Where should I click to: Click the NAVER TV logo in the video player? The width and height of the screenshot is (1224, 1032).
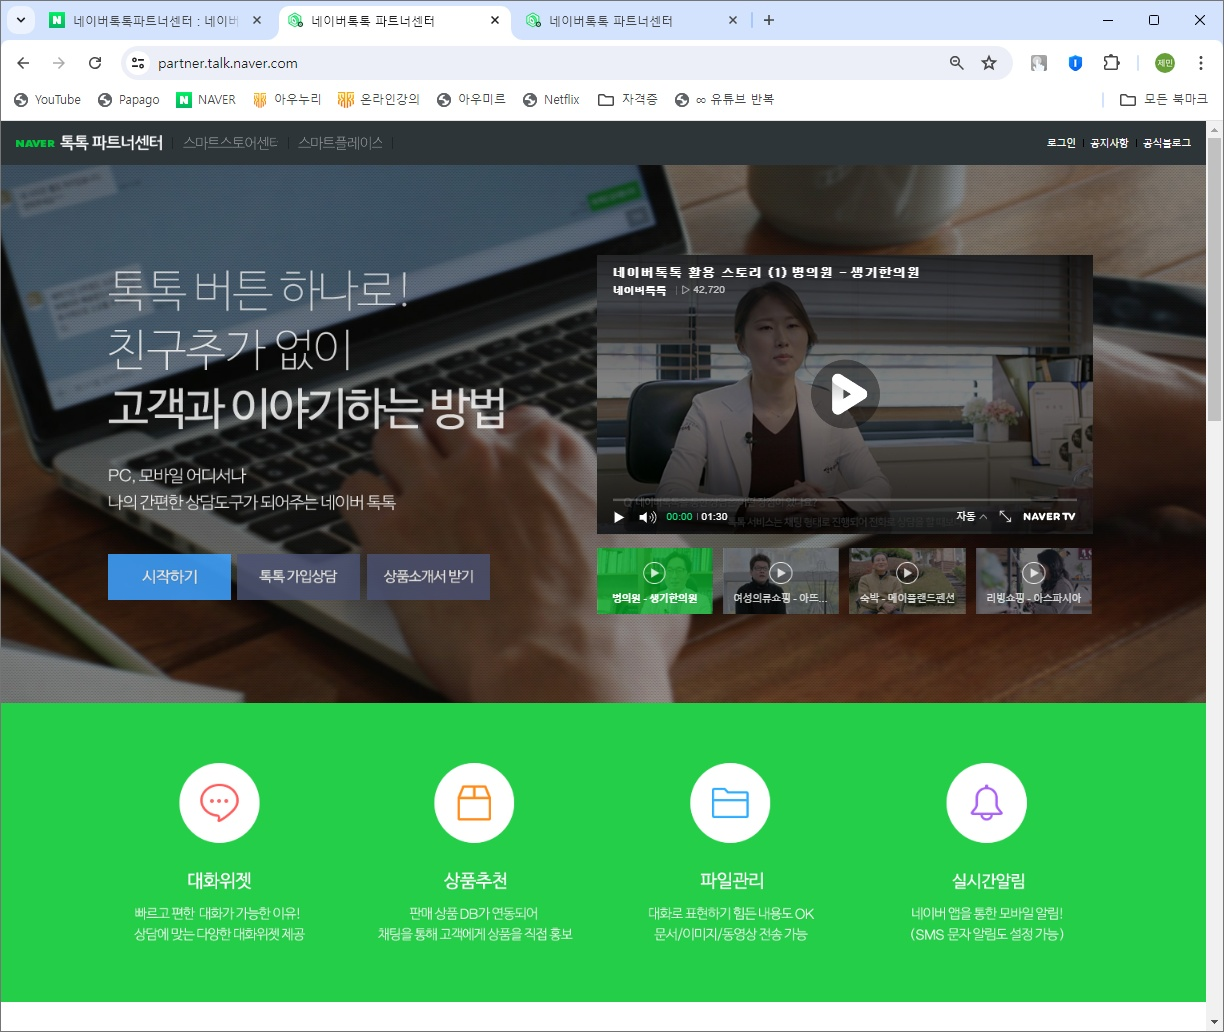(1050, 517)
